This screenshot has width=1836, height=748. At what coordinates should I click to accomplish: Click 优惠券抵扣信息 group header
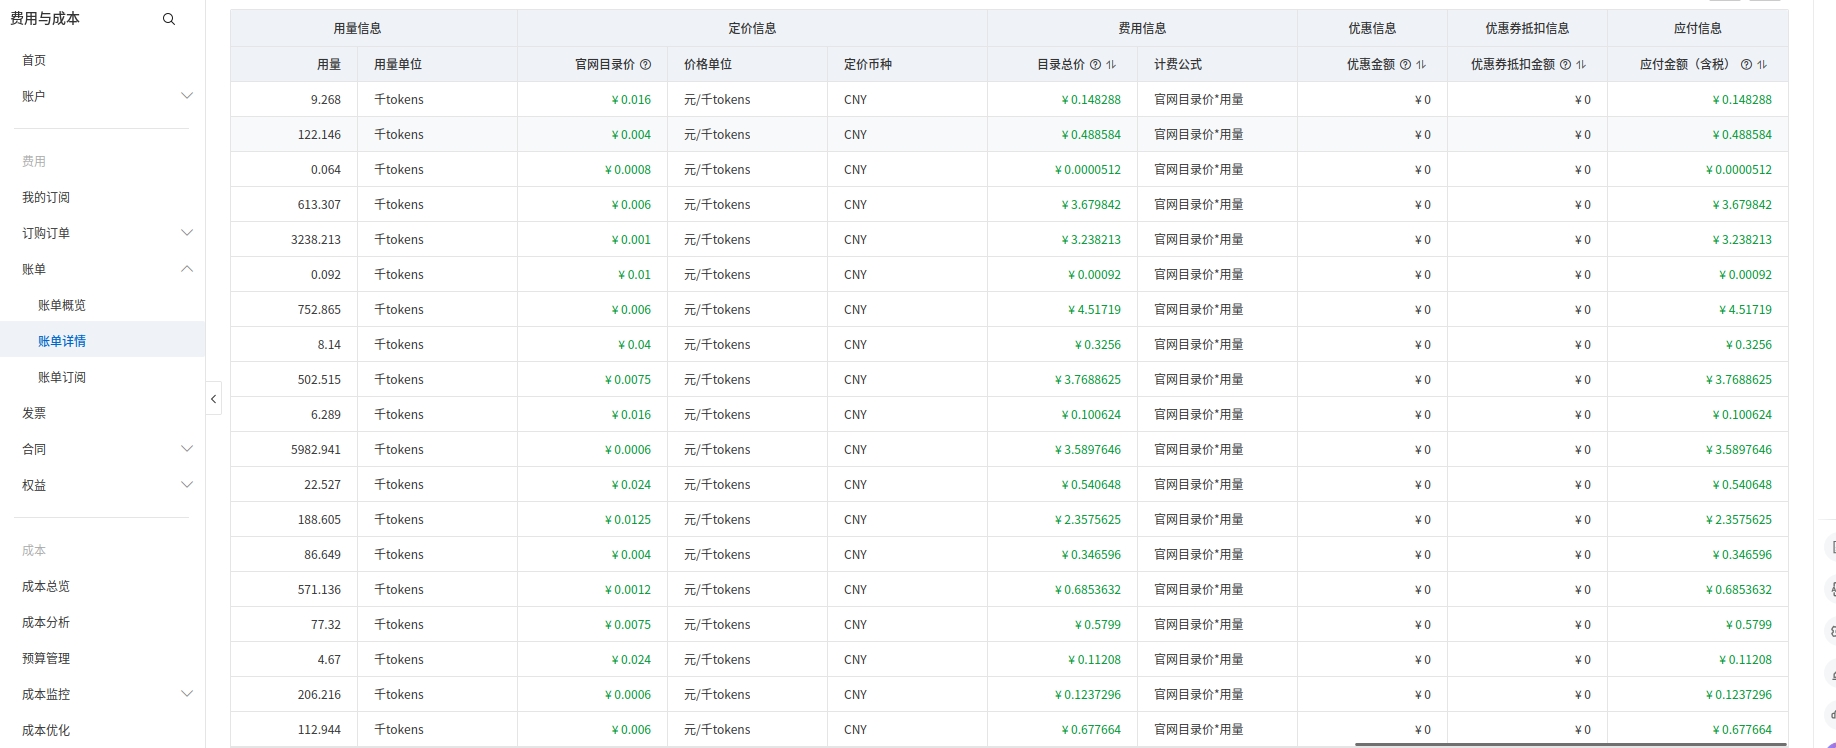click(x=1527, y=28)
